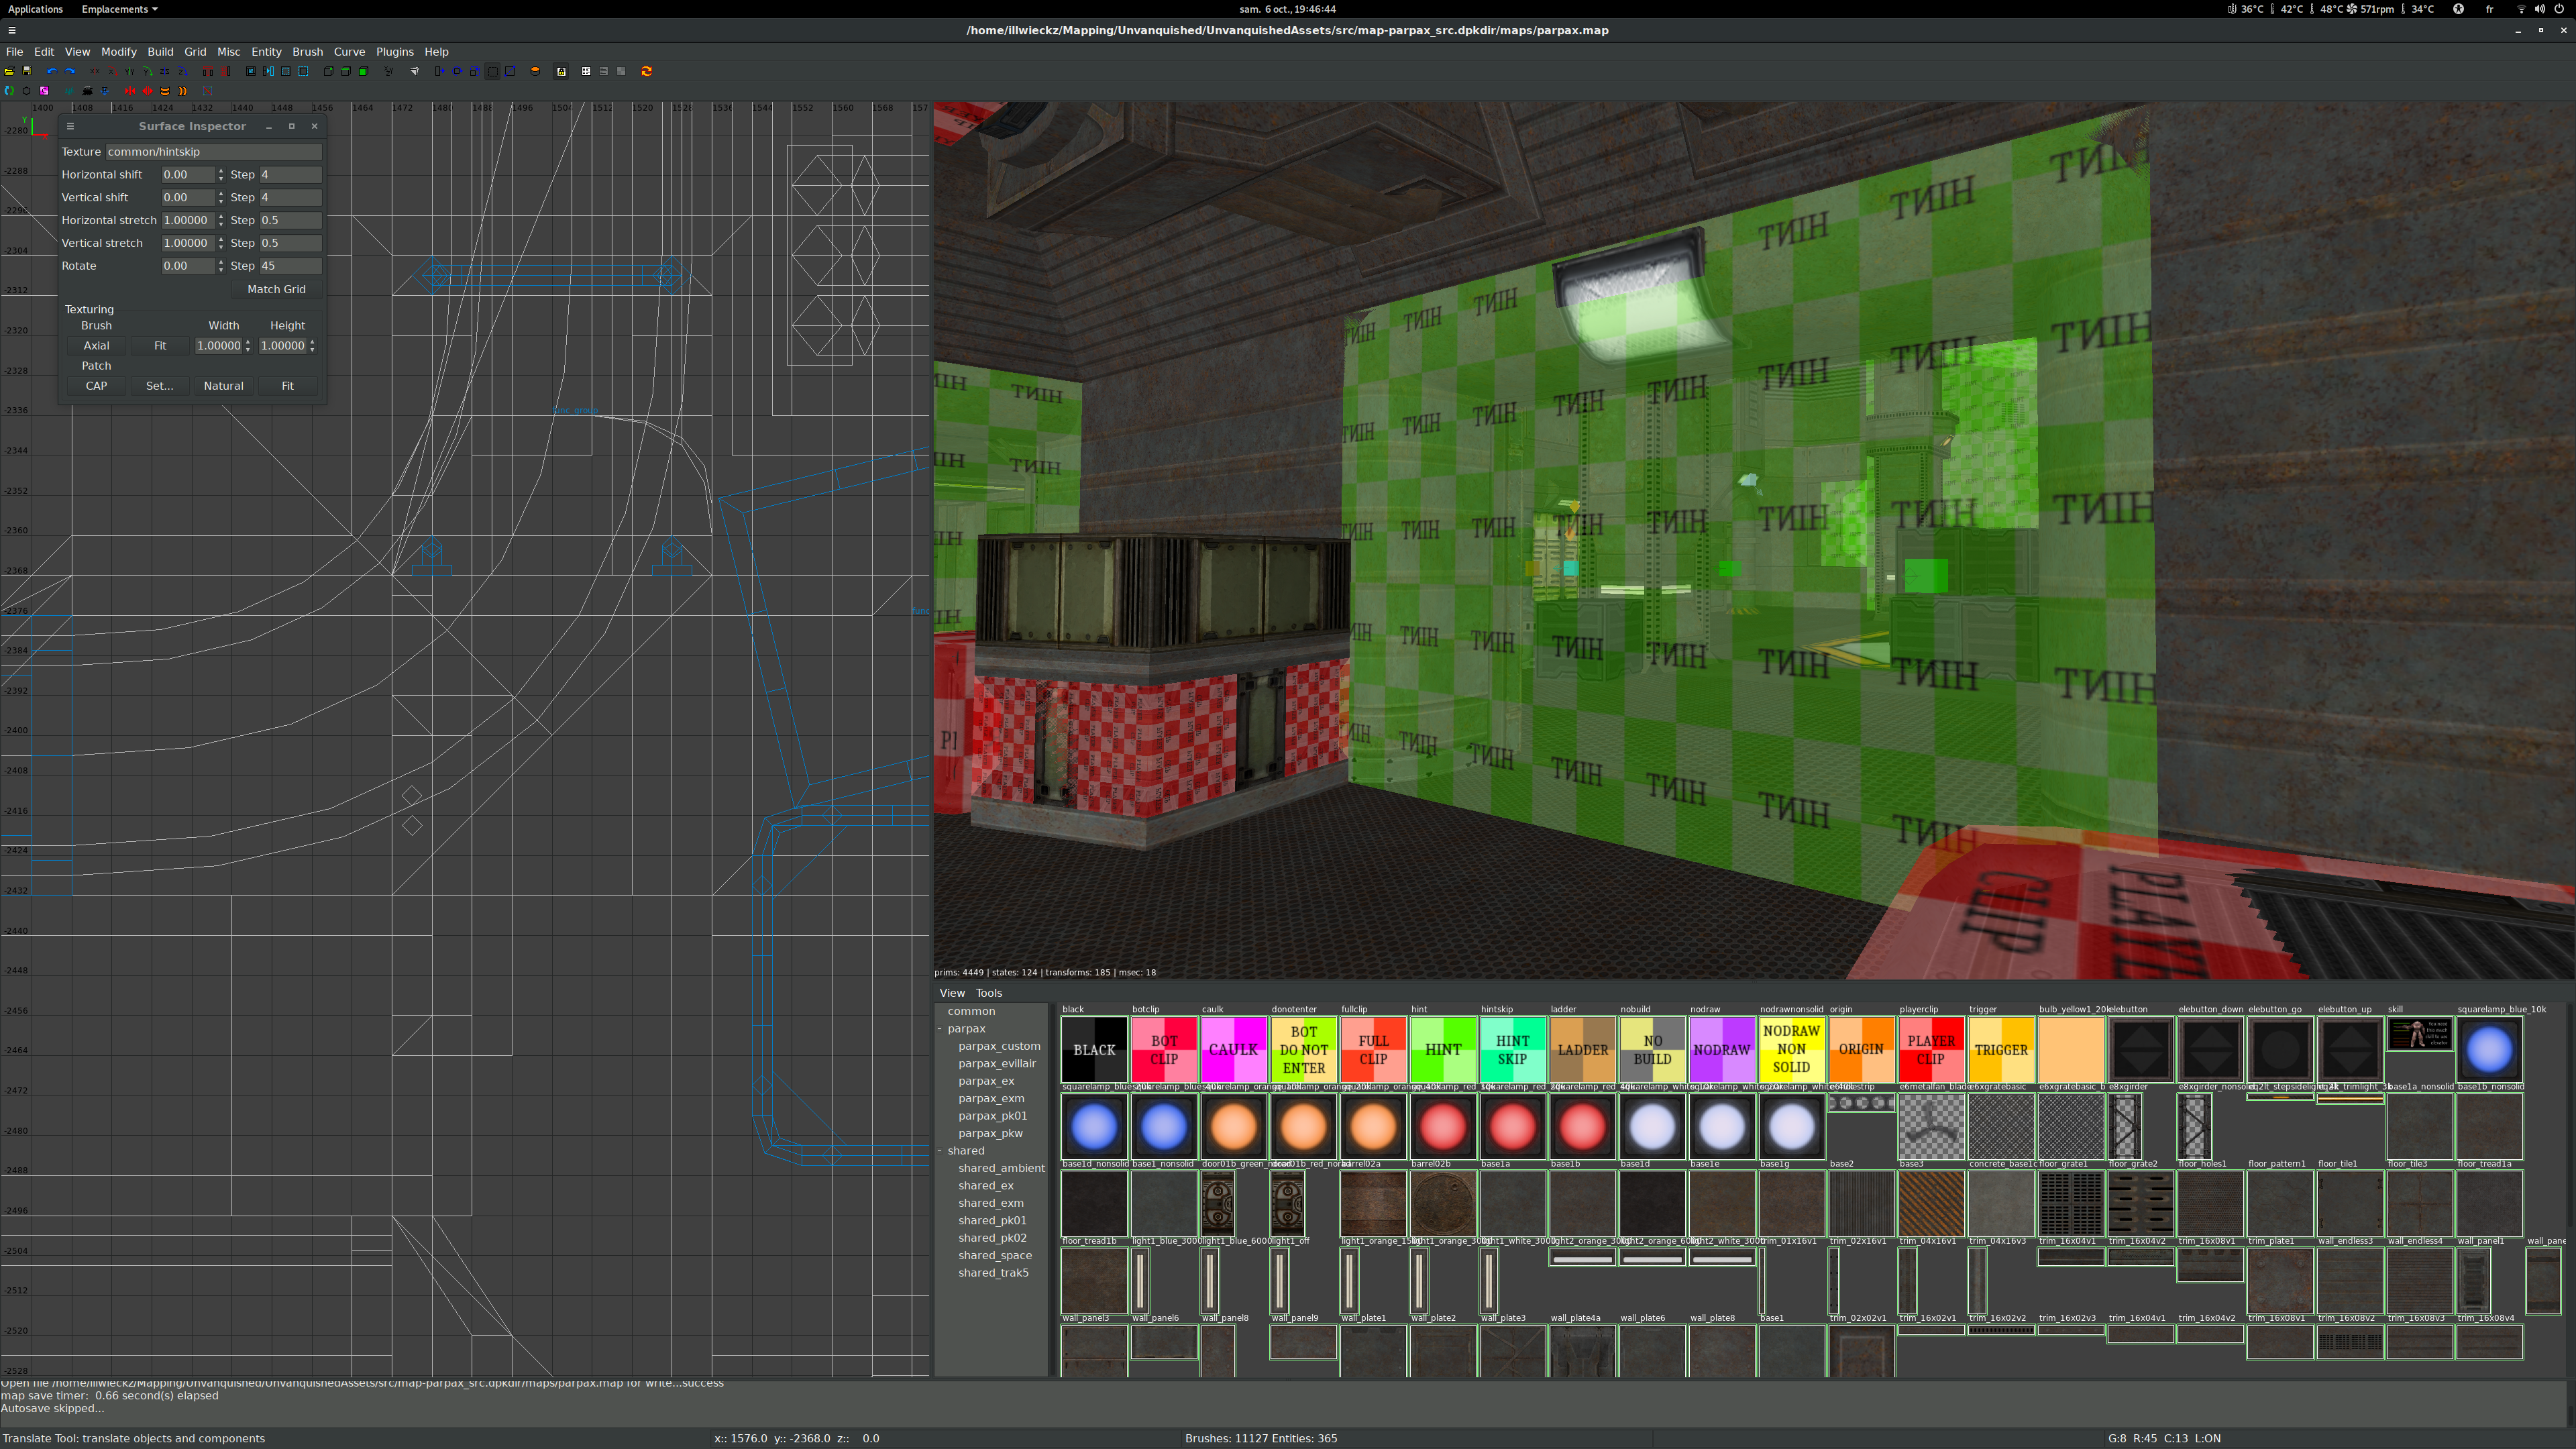Click the Redo arrow icon
The height and width of the screenshot is (1449, 2576).
70,71
